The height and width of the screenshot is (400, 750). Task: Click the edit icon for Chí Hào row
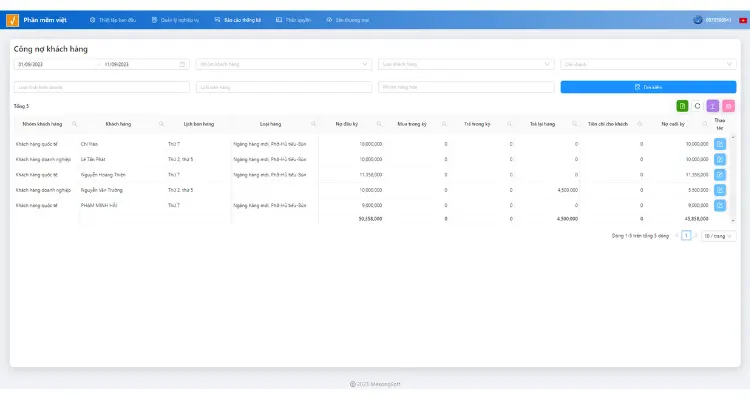tap(719, 144)
